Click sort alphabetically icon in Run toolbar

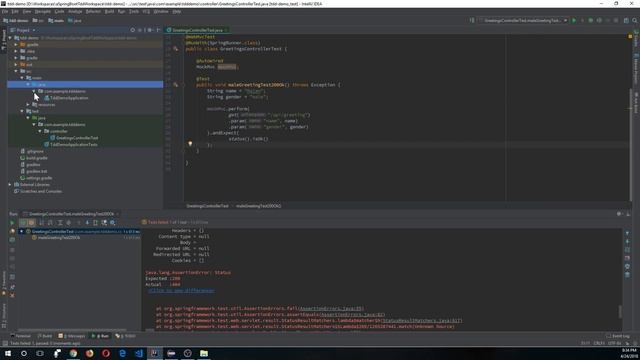(41, 223)
